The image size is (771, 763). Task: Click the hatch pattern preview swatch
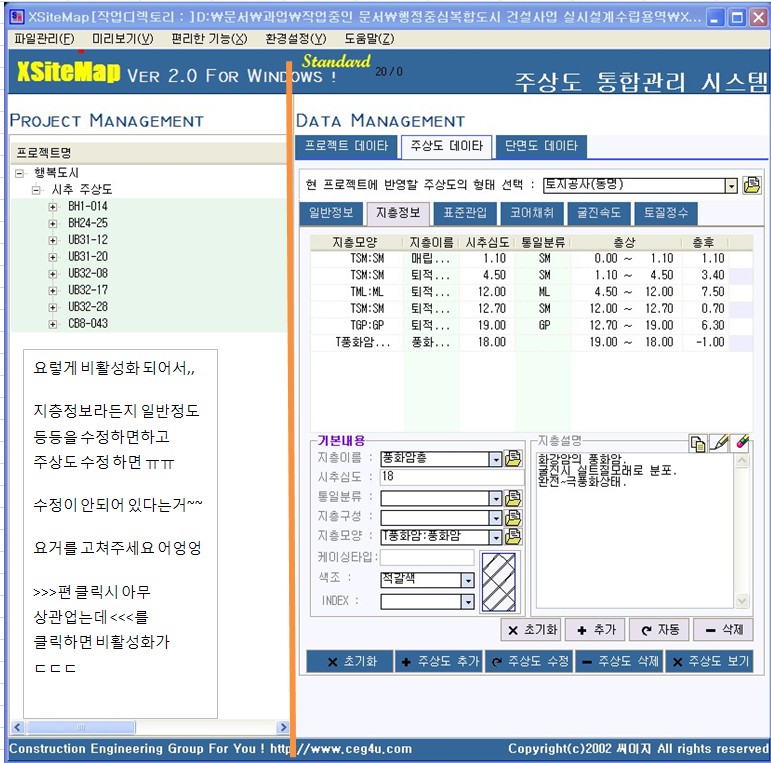pyautogui.click(x=499, y=582)
